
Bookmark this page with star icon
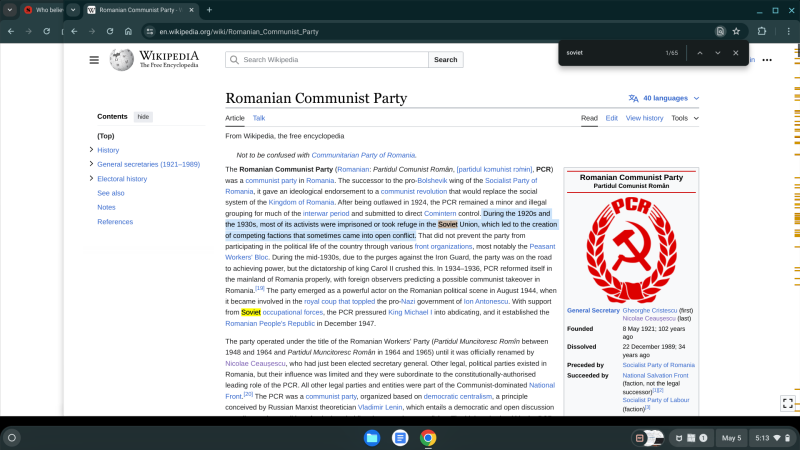[x=736, y=31]
